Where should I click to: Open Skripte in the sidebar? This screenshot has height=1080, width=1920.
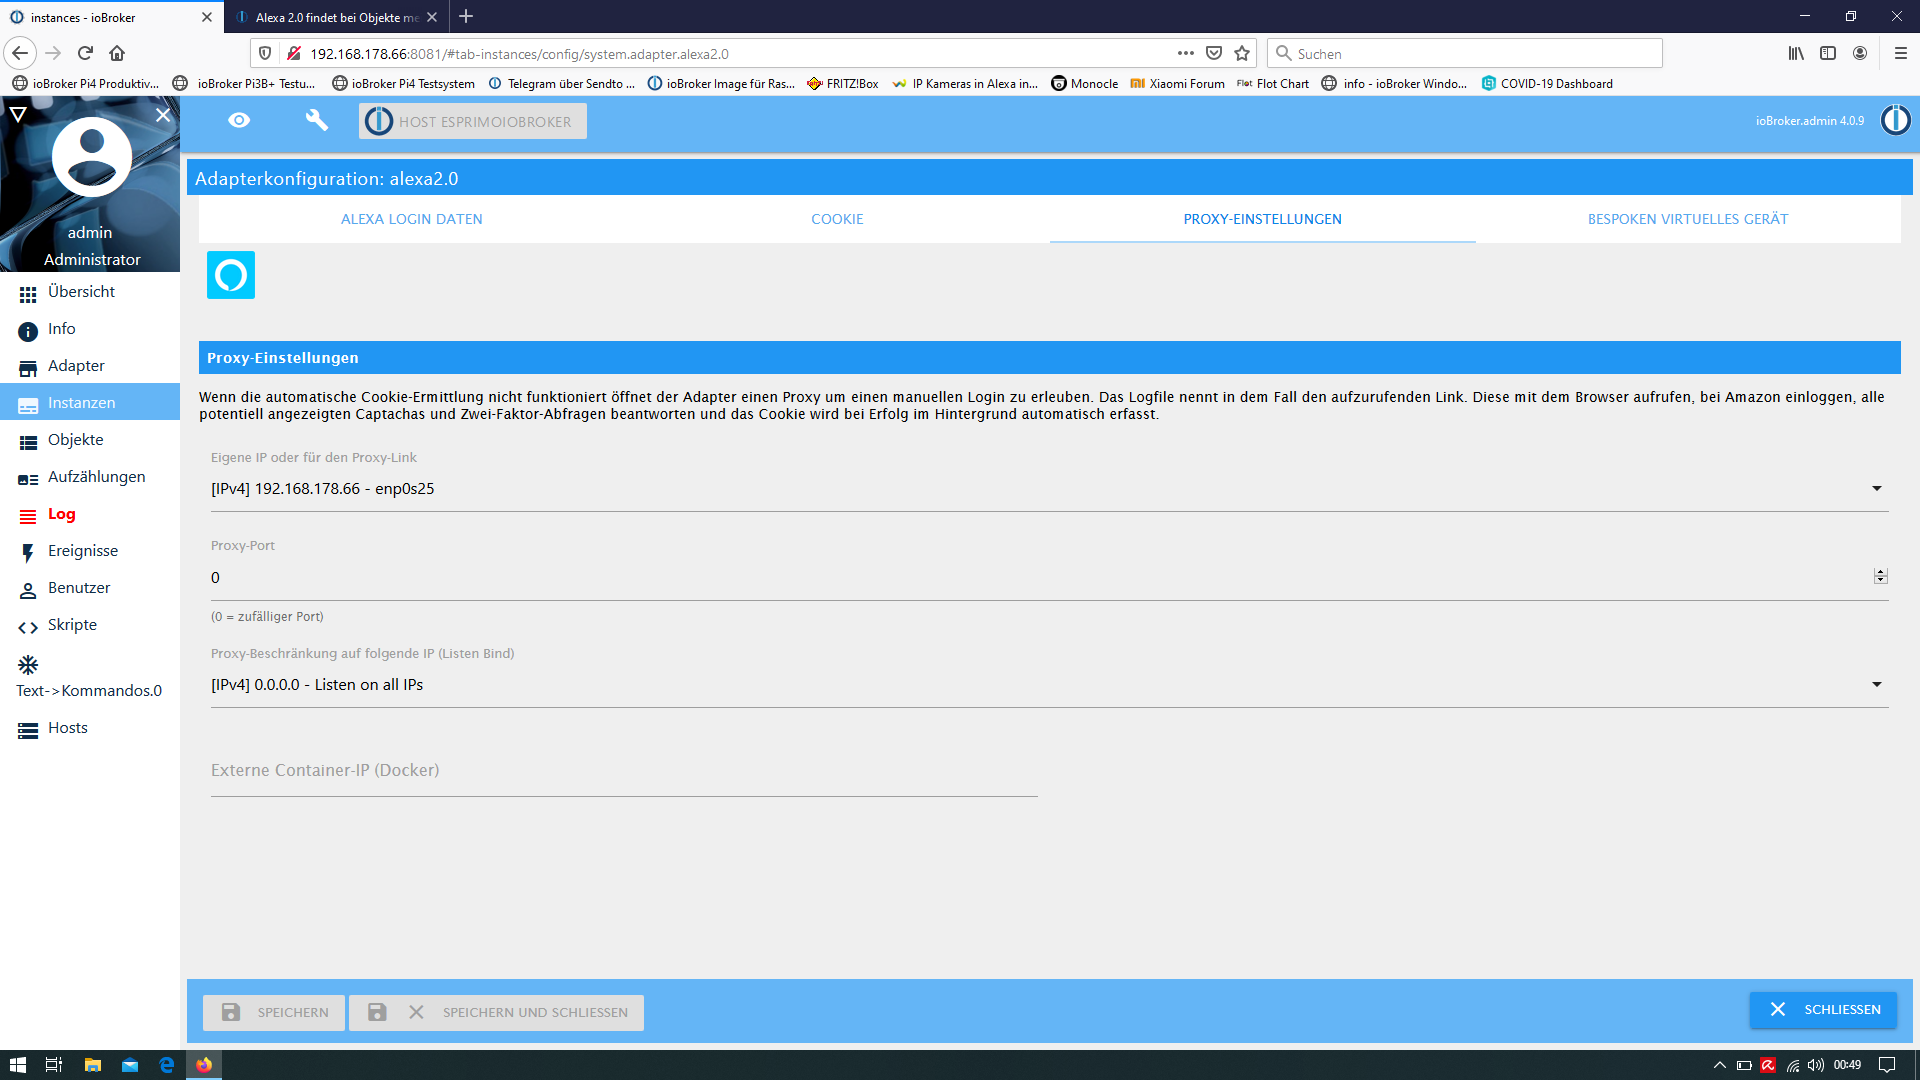coord(90,625)
